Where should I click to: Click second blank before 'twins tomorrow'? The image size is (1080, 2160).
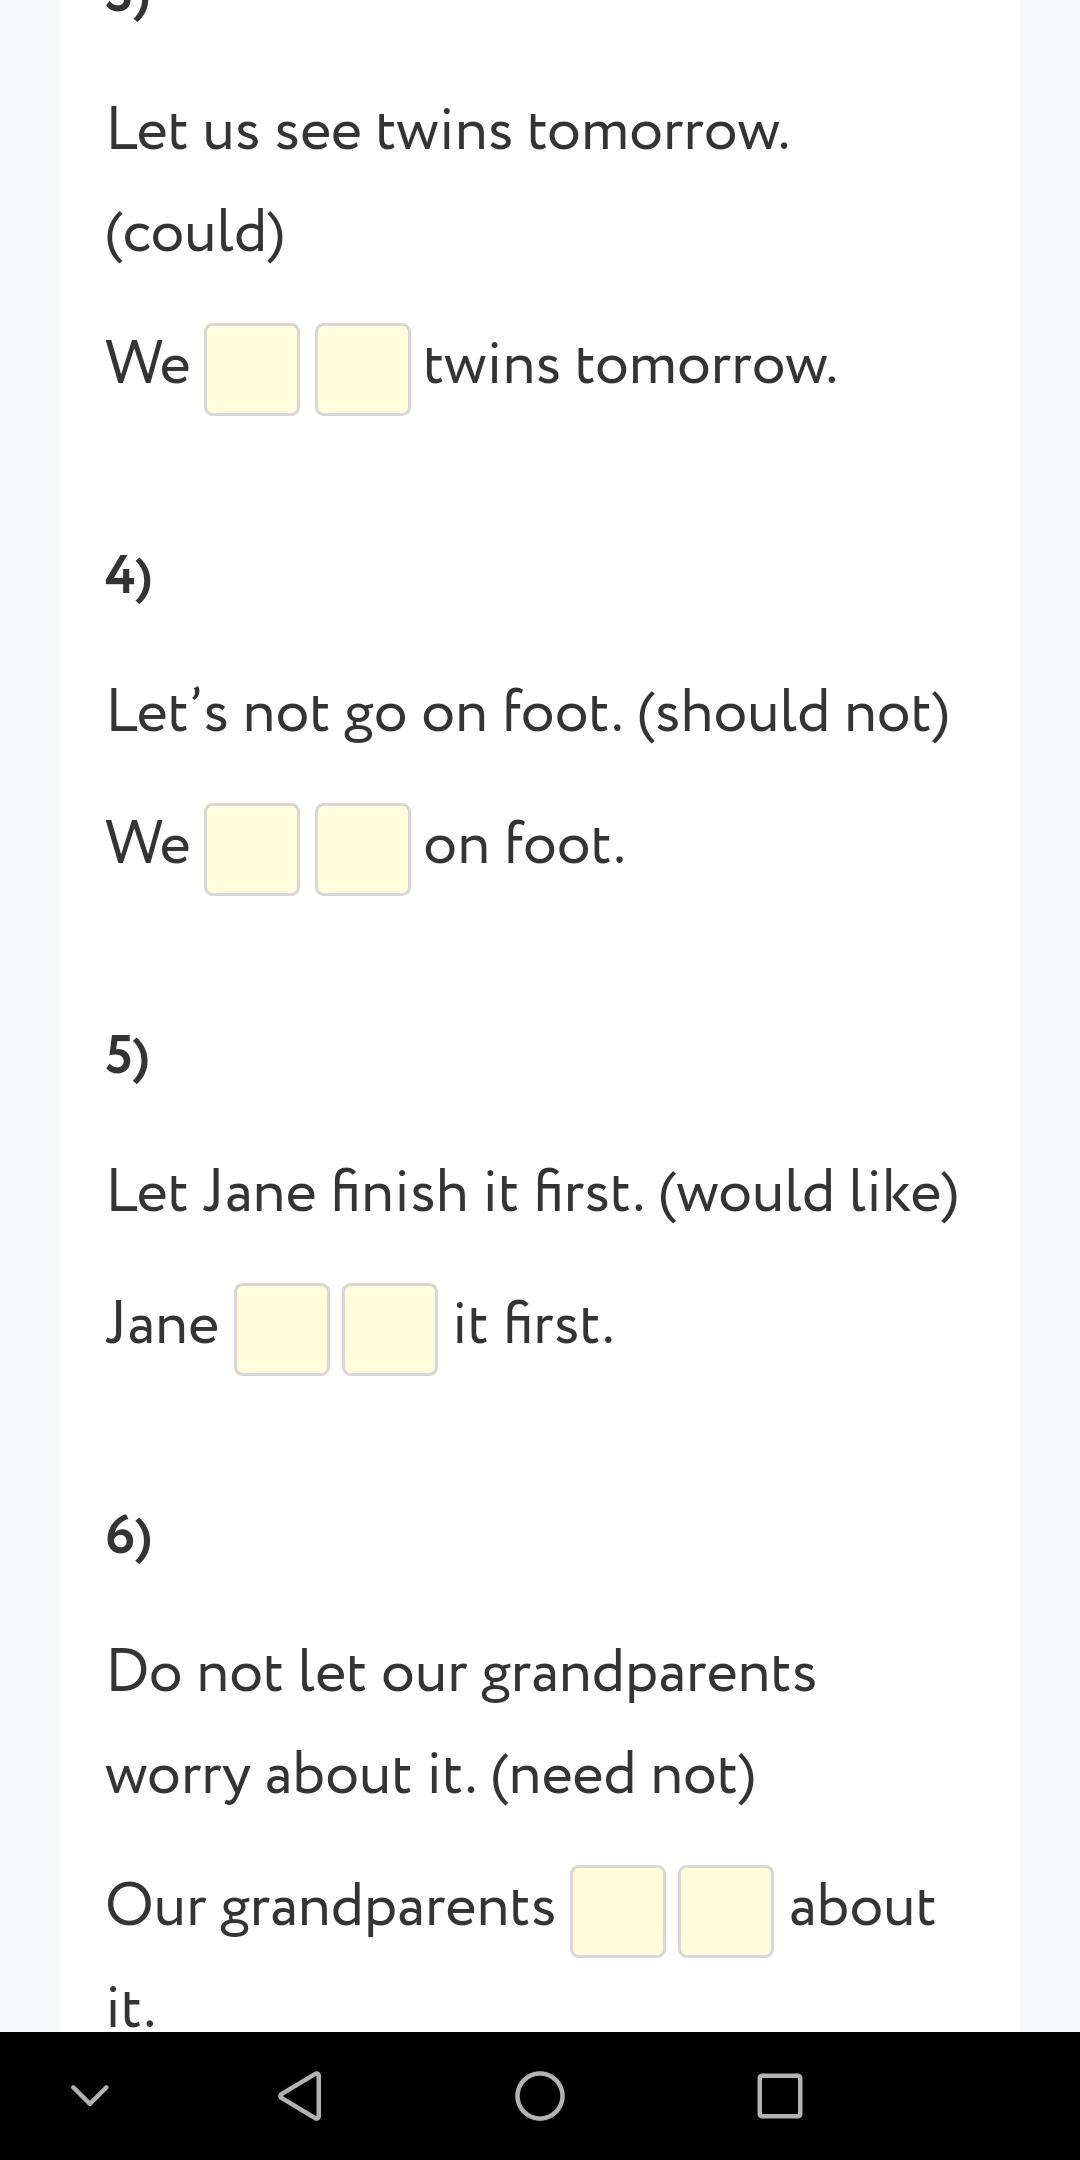click(362, 369)
